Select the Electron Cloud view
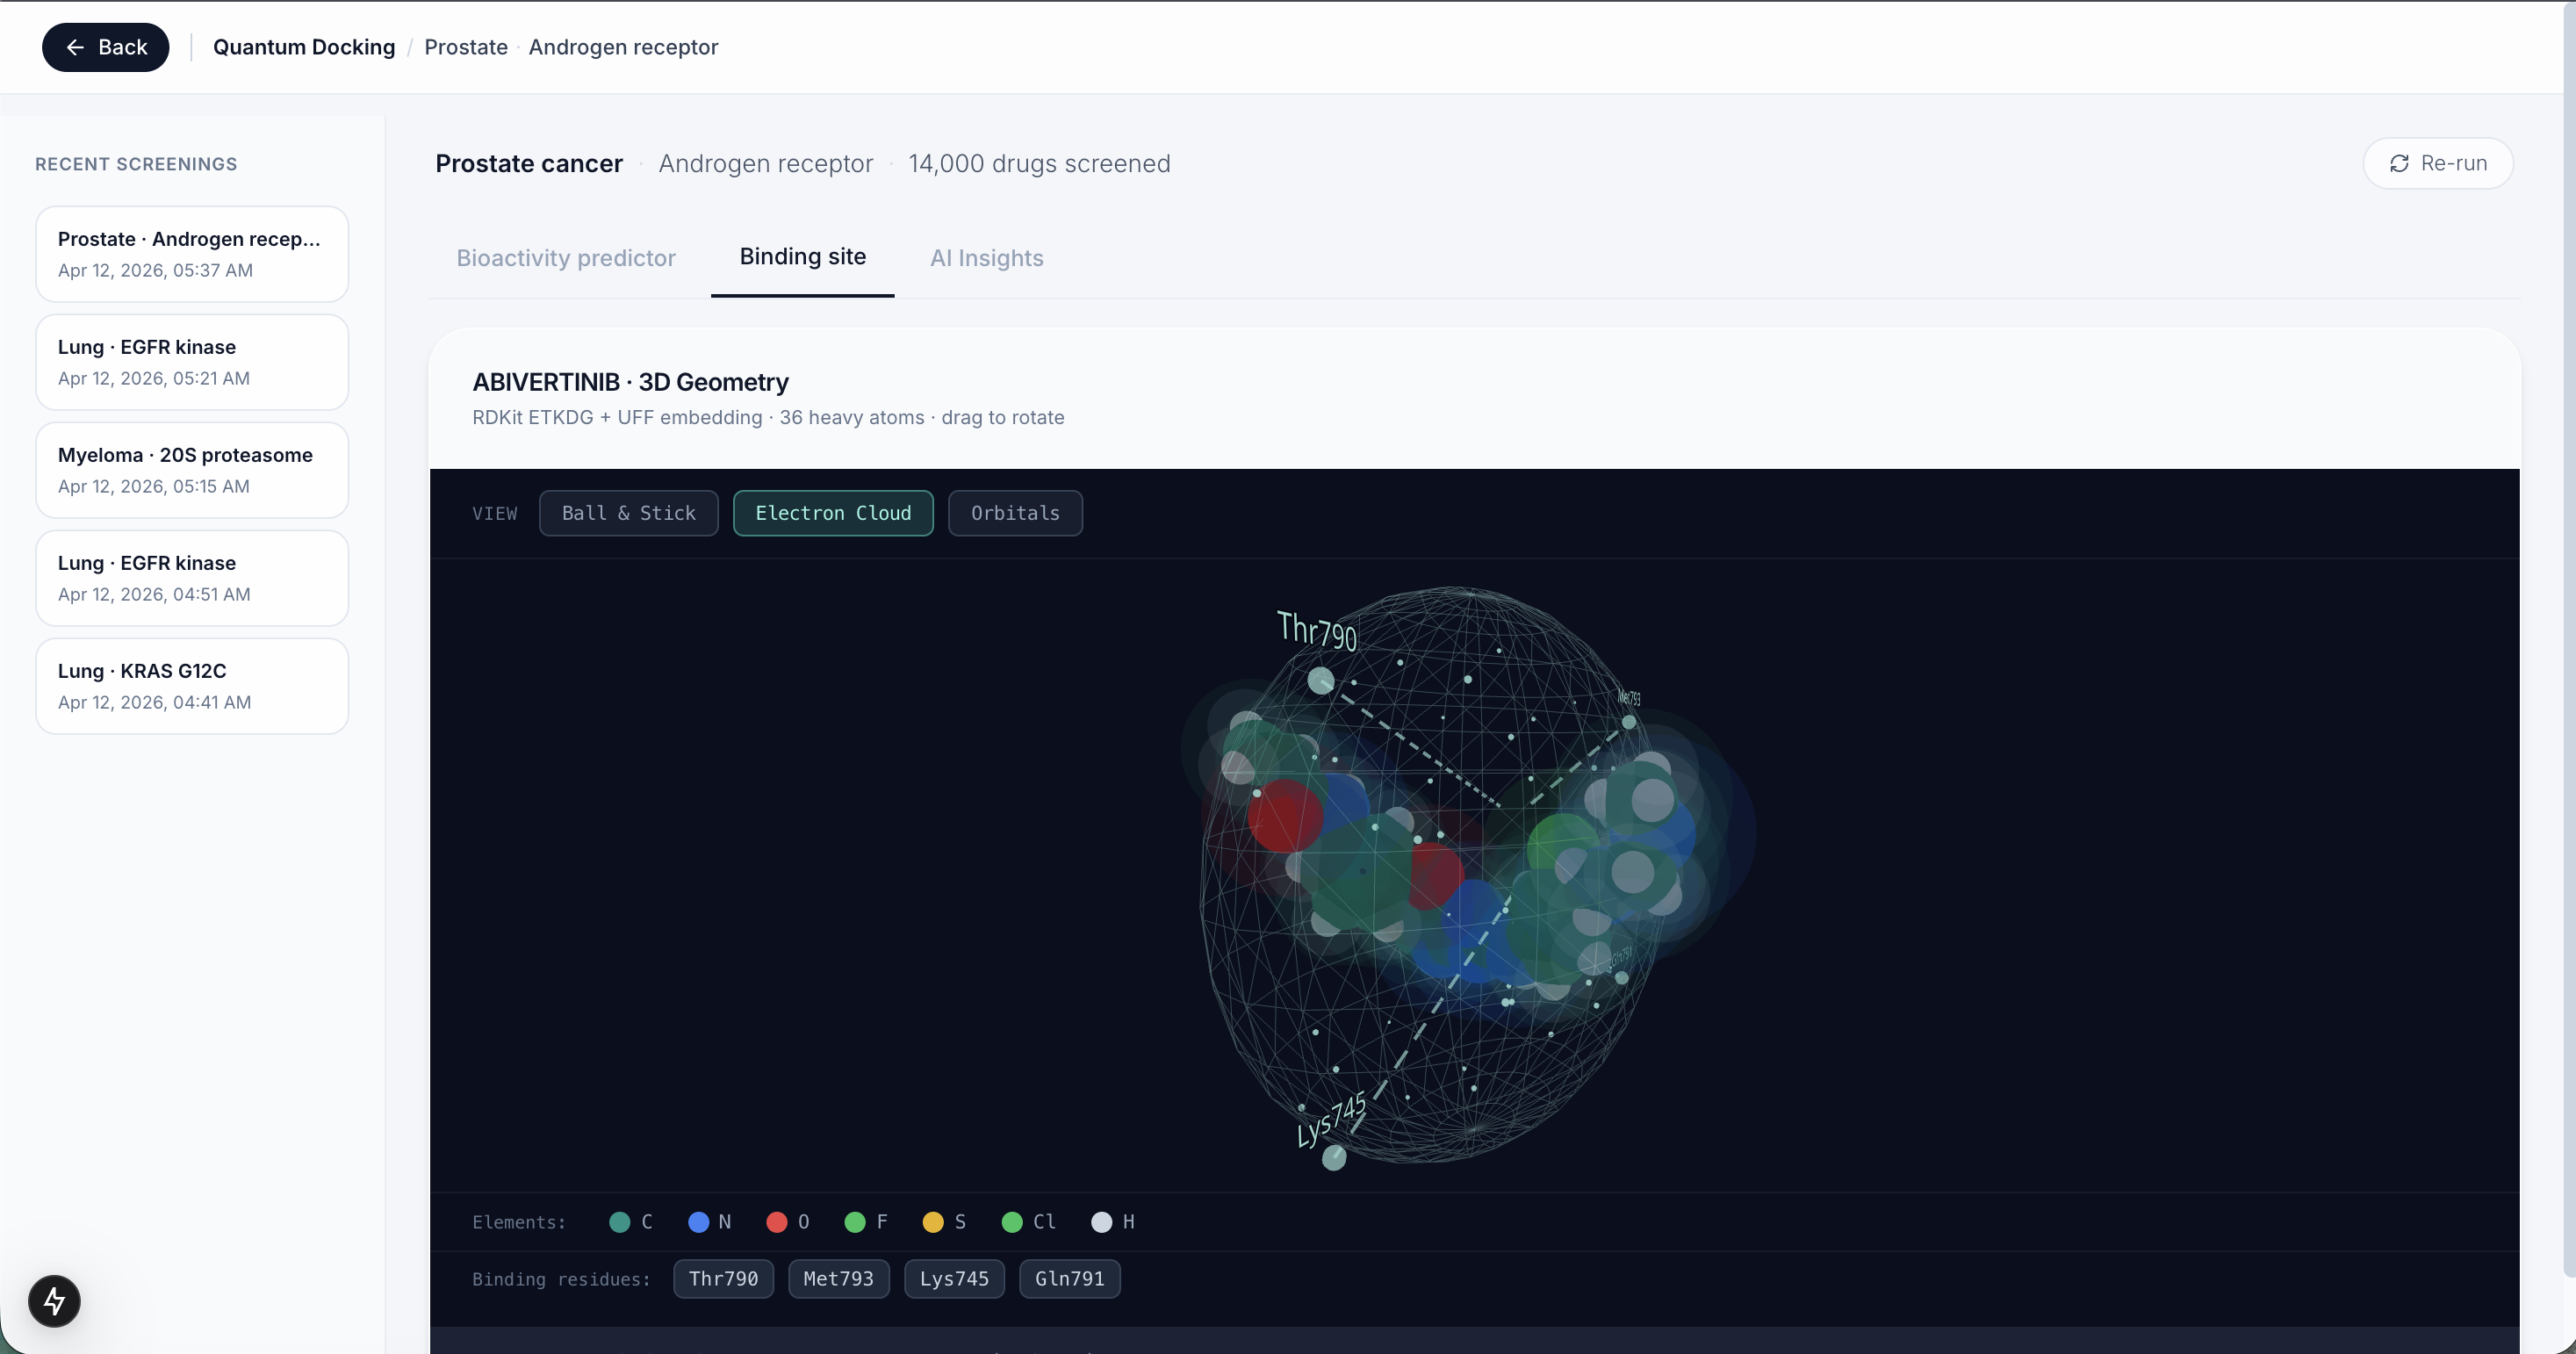Image resolution: width=2576 pixels, height=1354 pixels. pyautogui.click(x=832, y=513)
